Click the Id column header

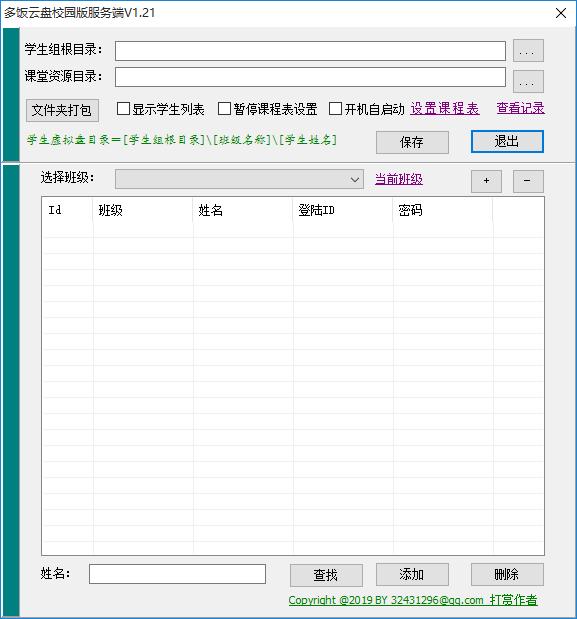coord(67,210)
